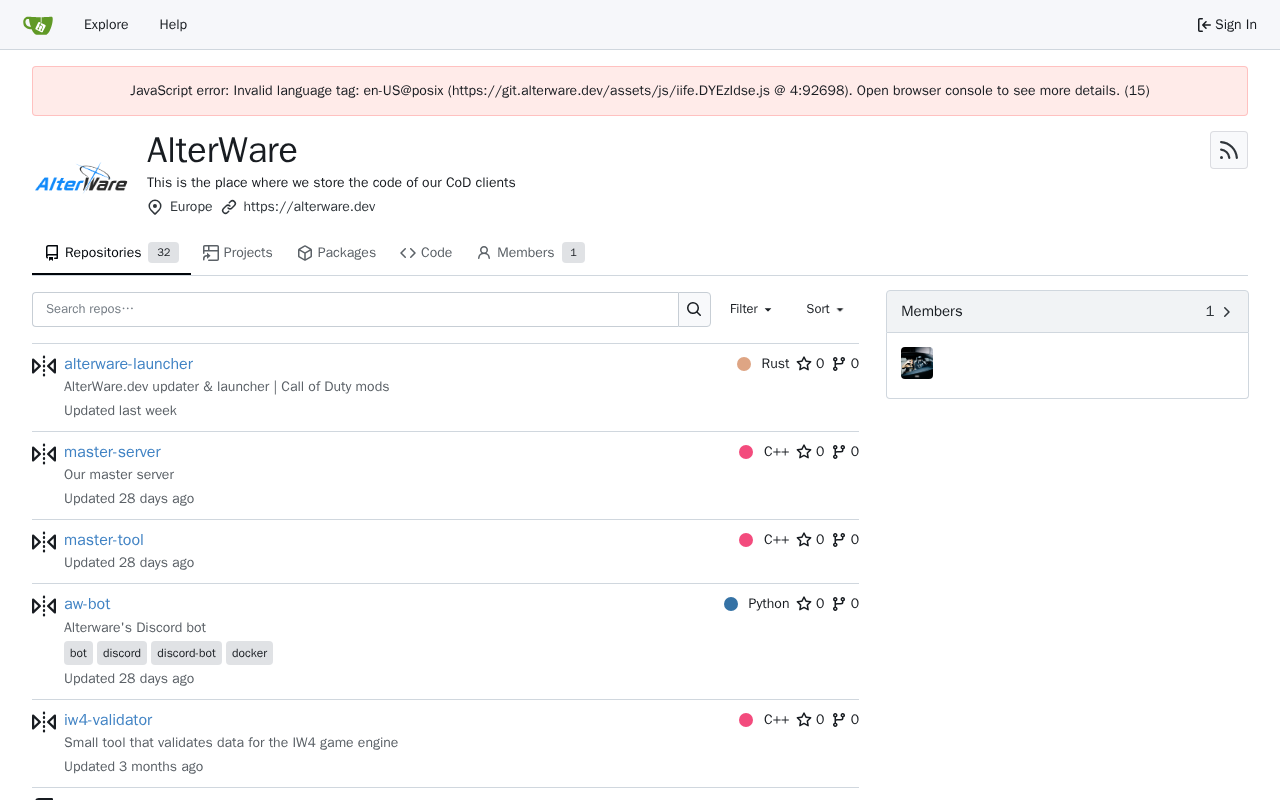Visit the https://alterware.dev website link
Viewport: 1280px width, 800px height.
click(309, 207)
